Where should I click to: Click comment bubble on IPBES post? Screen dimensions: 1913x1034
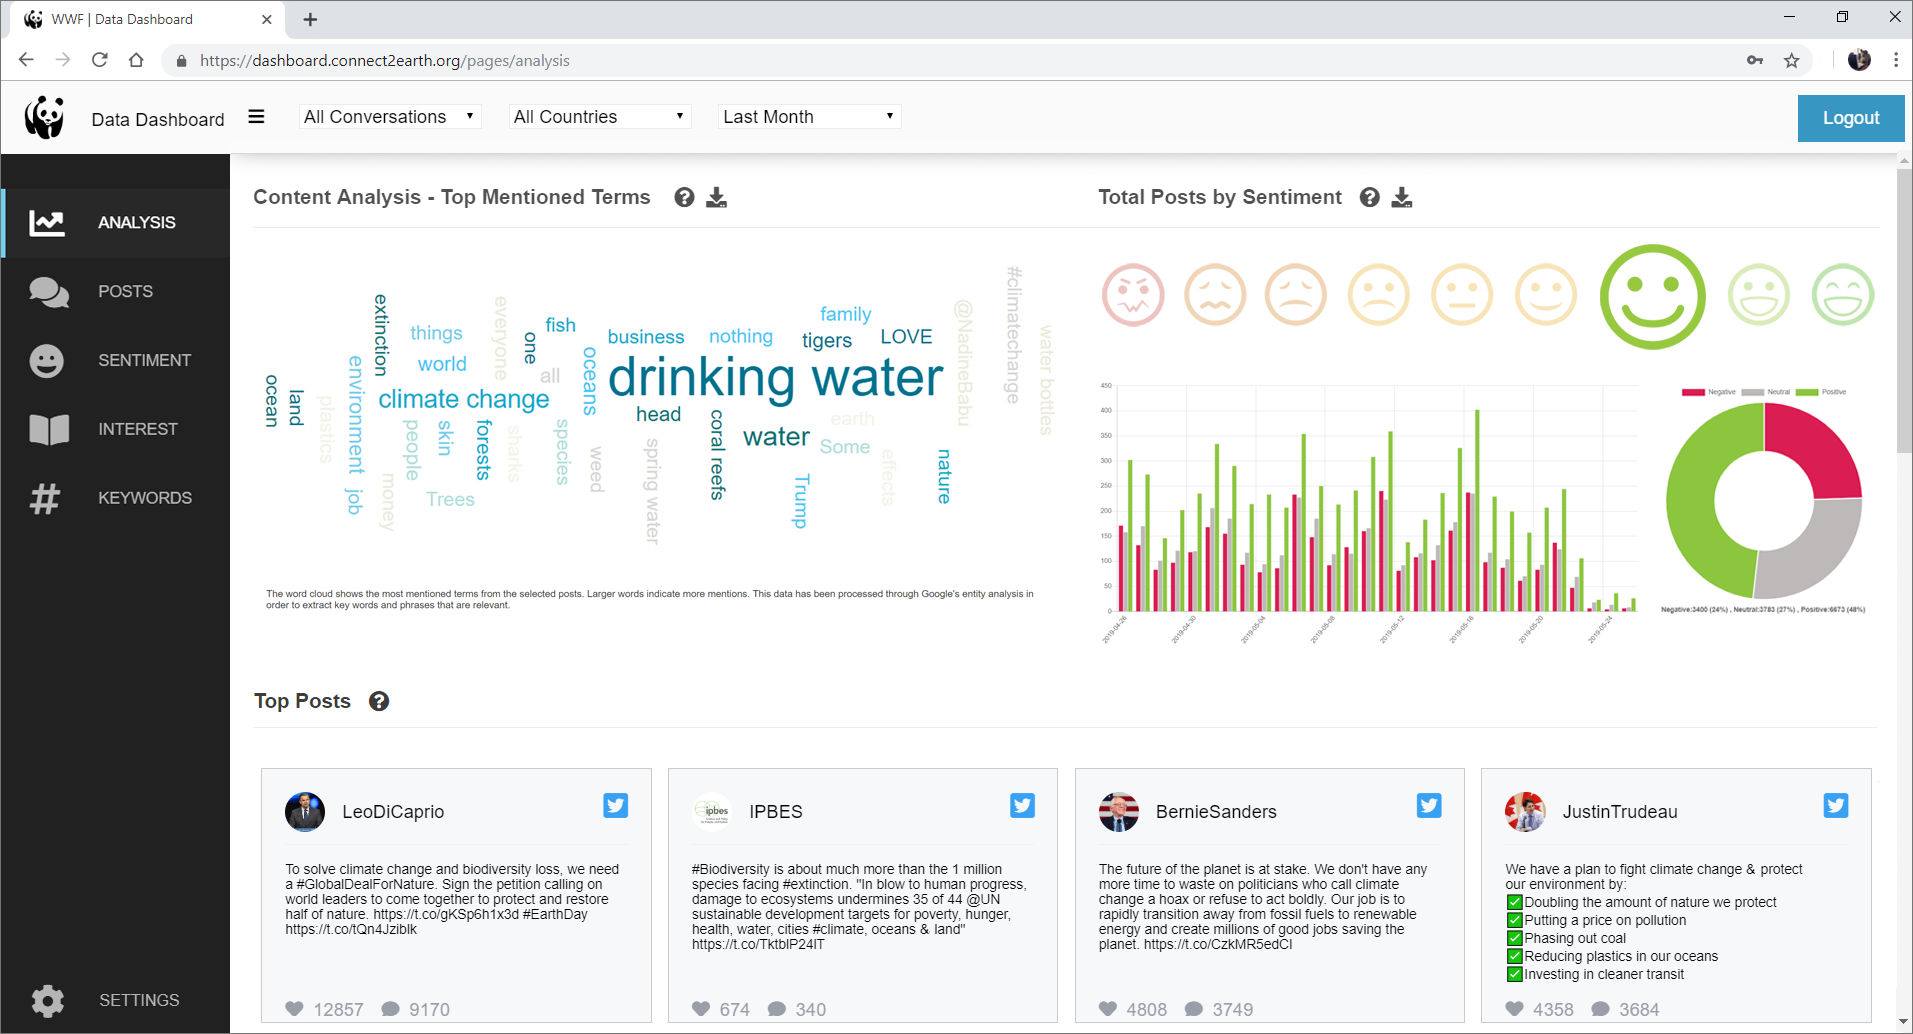point(776,1009)
